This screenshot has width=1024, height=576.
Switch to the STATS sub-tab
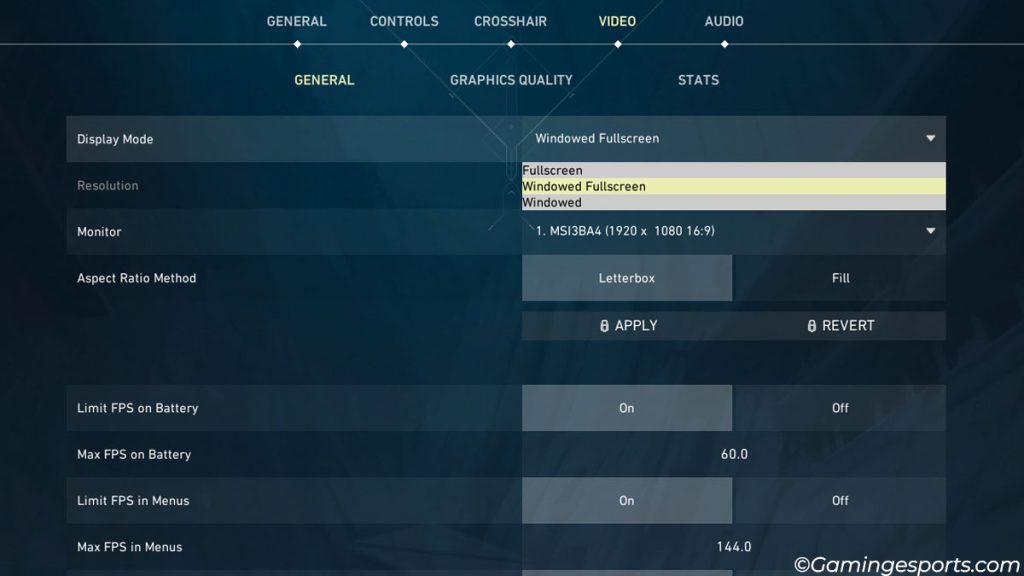(x=697, y=80)
